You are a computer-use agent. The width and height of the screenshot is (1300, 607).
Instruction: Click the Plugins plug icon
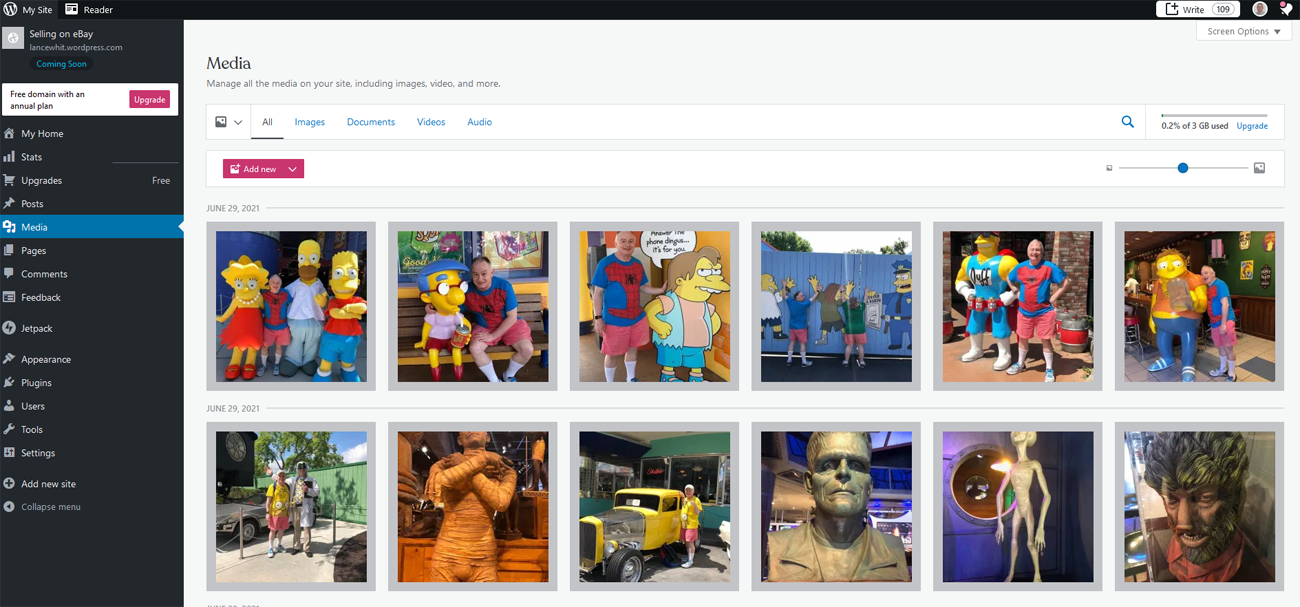[x=9, y=382]
